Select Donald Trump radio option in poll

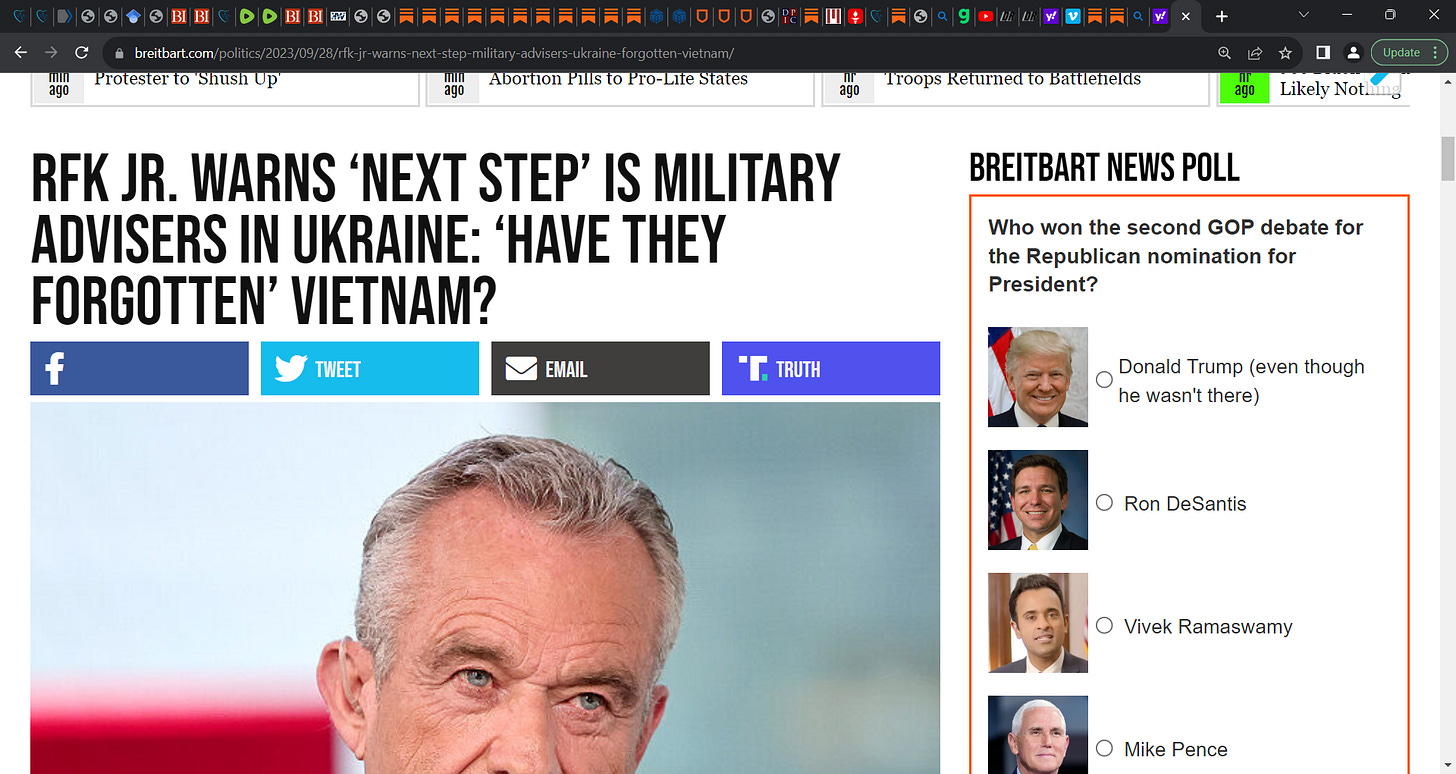pos(1104,380)
